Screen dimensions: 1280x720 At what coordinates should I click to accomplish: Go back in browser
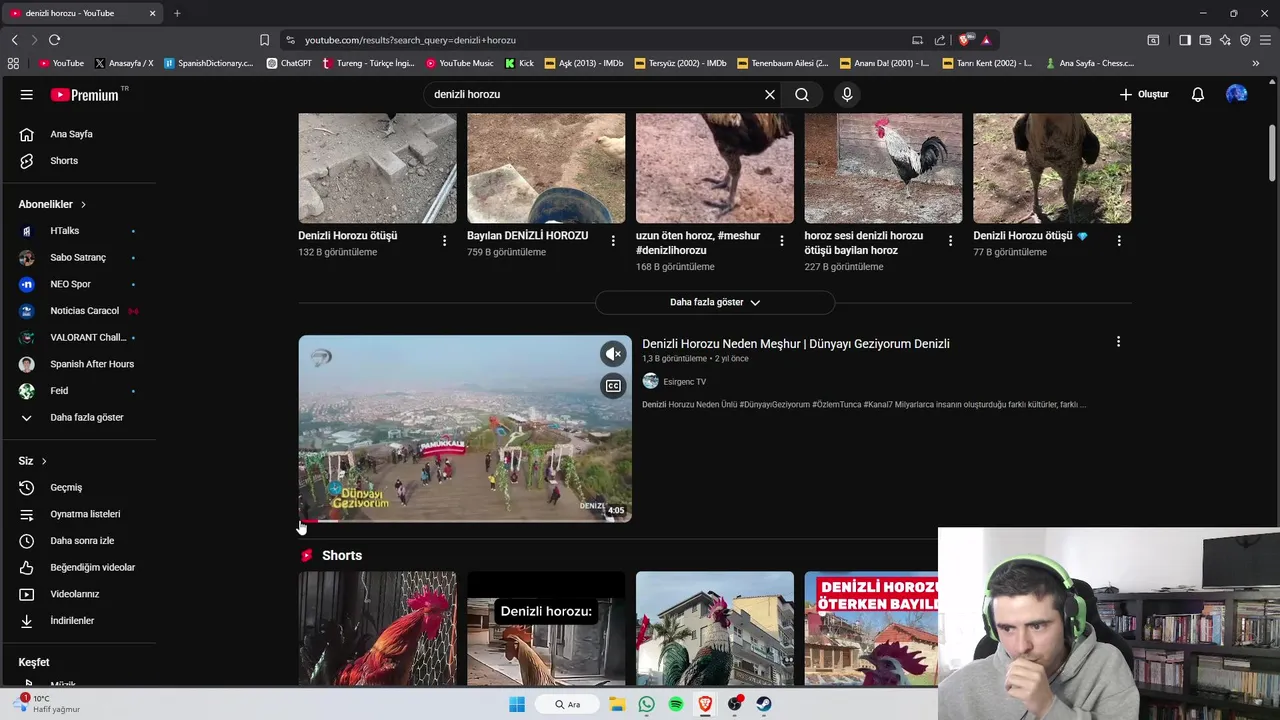click(14, 40)
